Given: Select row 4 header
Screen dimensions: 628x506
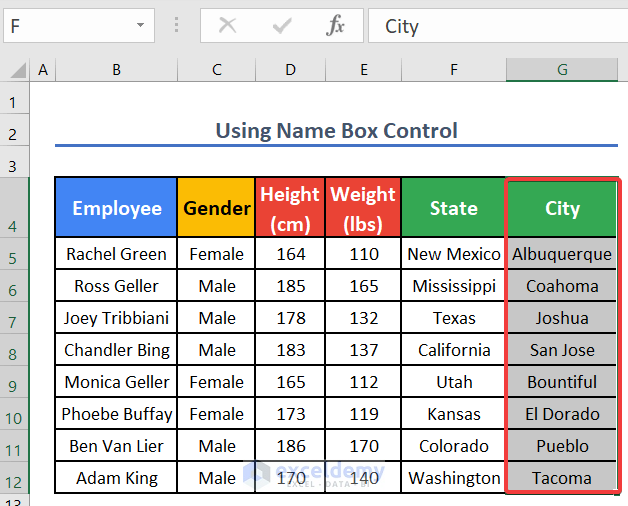Looking at the screenshot, I should click(14, 207).
